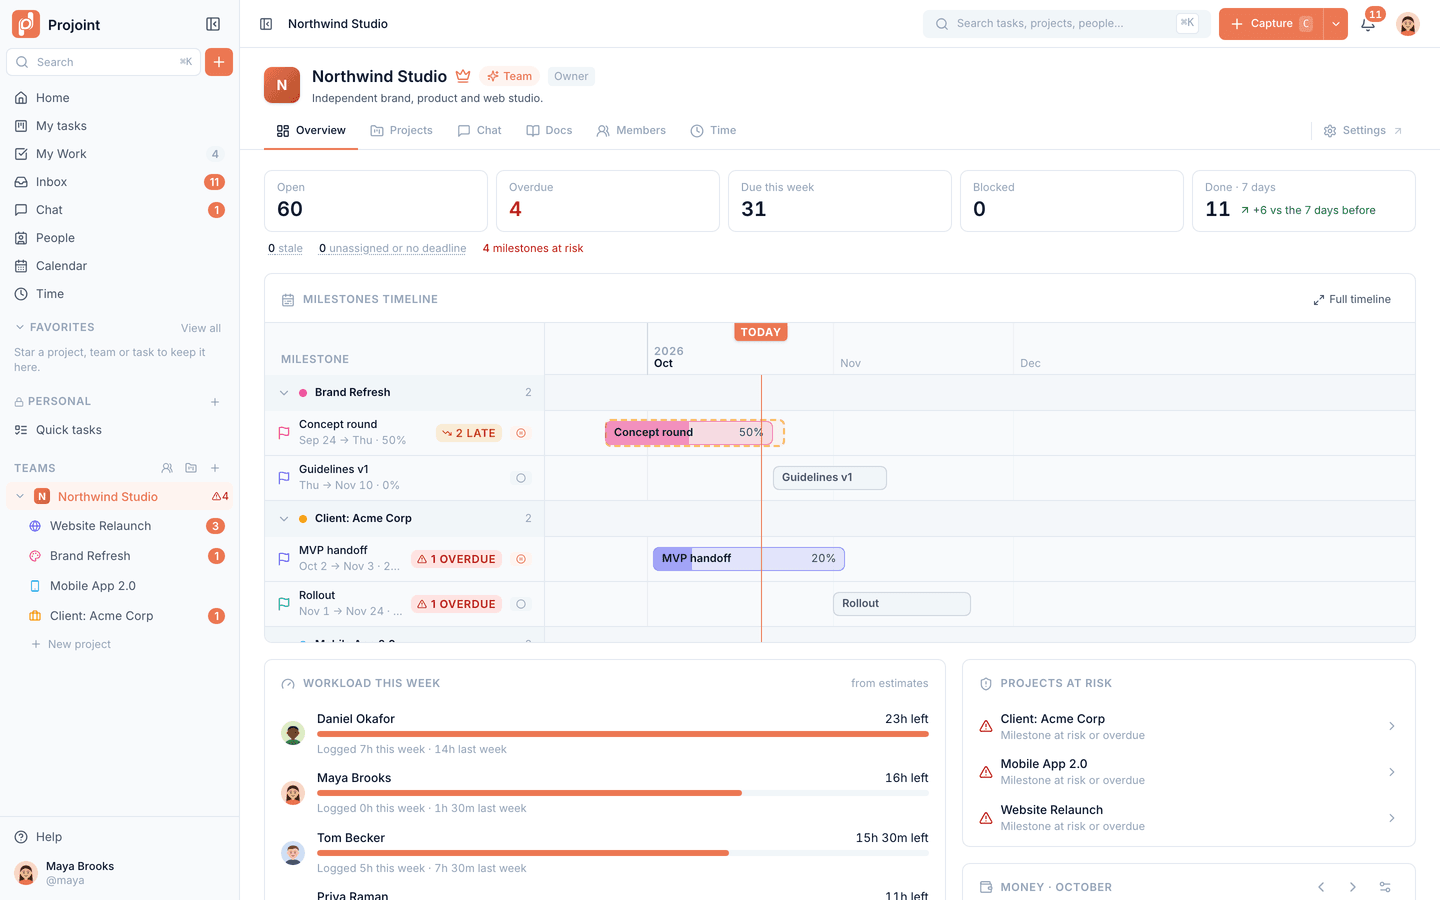Collapse the Client: Acme Corp milestone group
The width and height of the screenshot is (1440, 900).
tap(284, 519)
